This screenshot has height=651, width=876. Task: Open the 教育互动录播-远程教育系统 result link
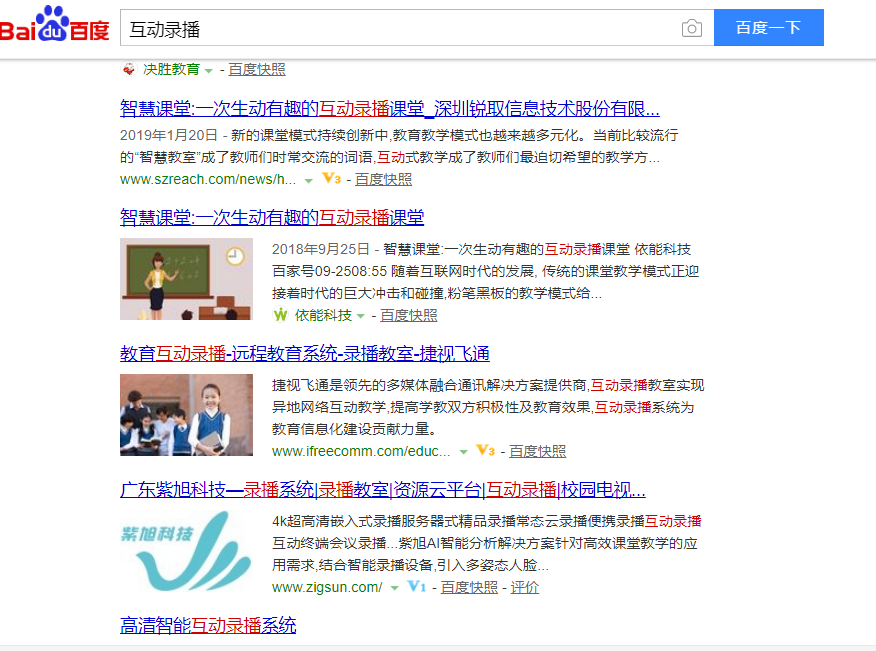[304, 353]
